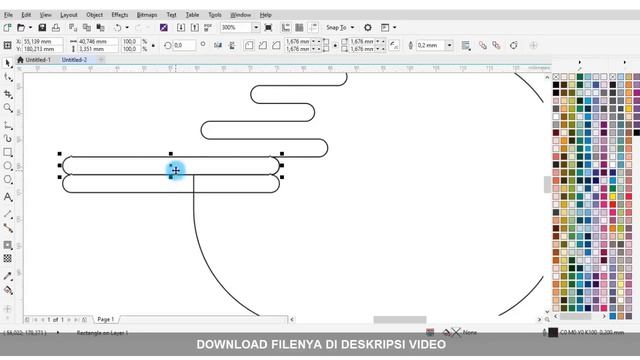640x360 pixels.
Task: Open the Bitmaps menu
Action: (147, 15)
